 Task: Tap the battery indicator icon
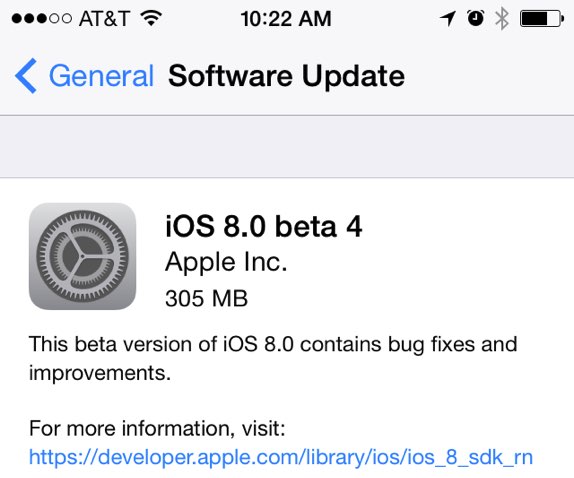coord(542,18)
